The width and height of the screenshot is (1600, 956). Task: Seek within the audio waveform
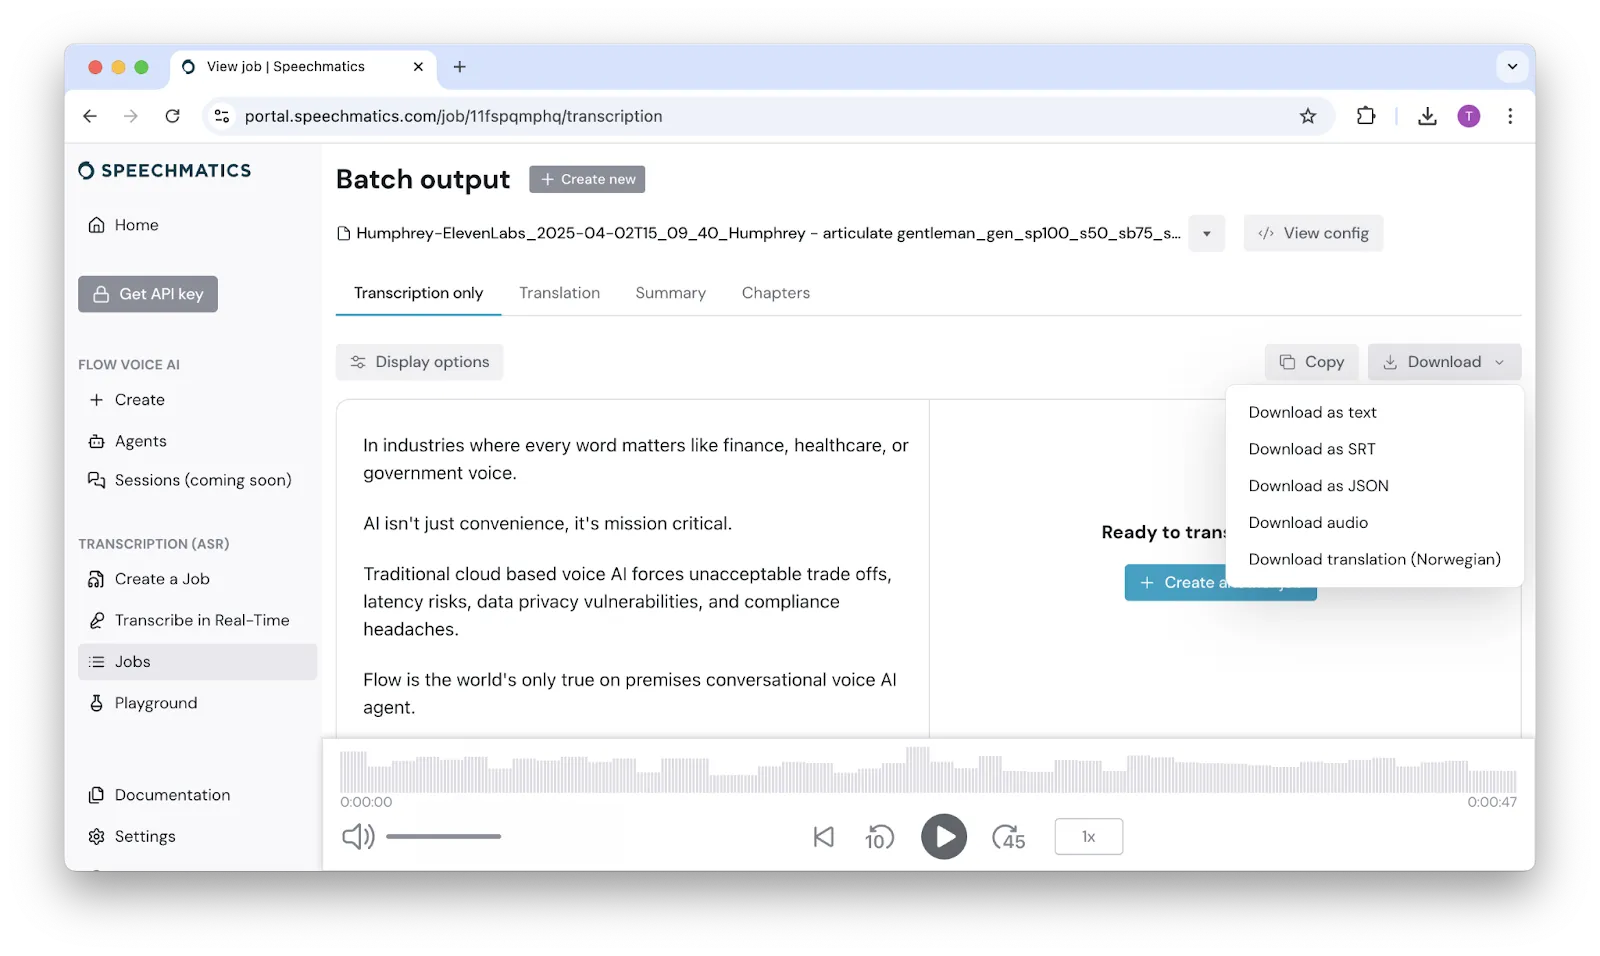point(928,771)
